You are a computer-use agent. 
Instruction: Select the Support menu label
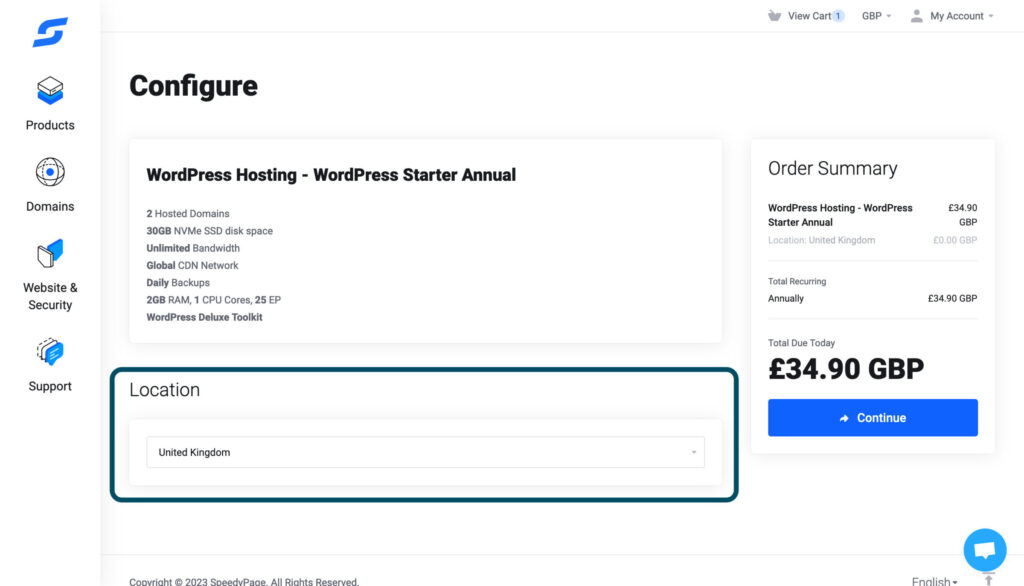(x=50, y=386)
